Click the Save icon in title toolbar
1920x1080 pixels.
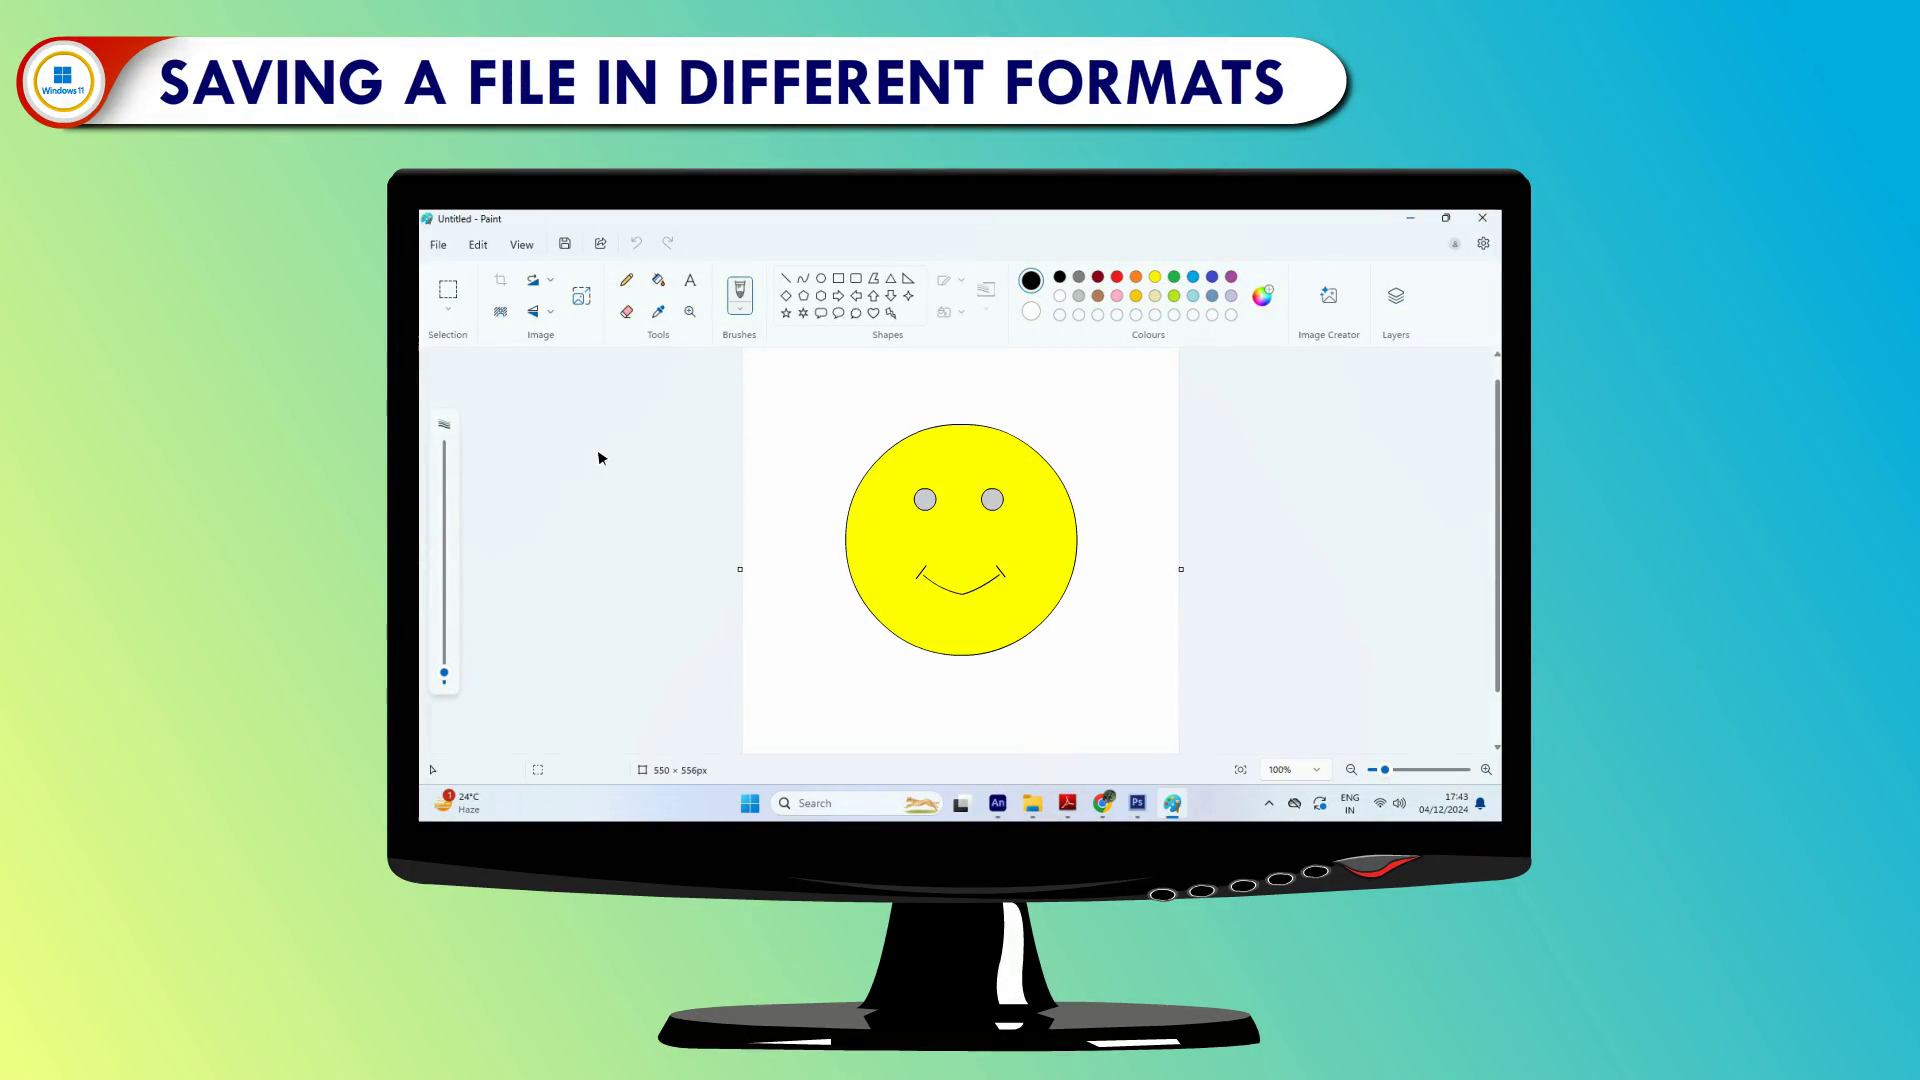click(565, 243)
